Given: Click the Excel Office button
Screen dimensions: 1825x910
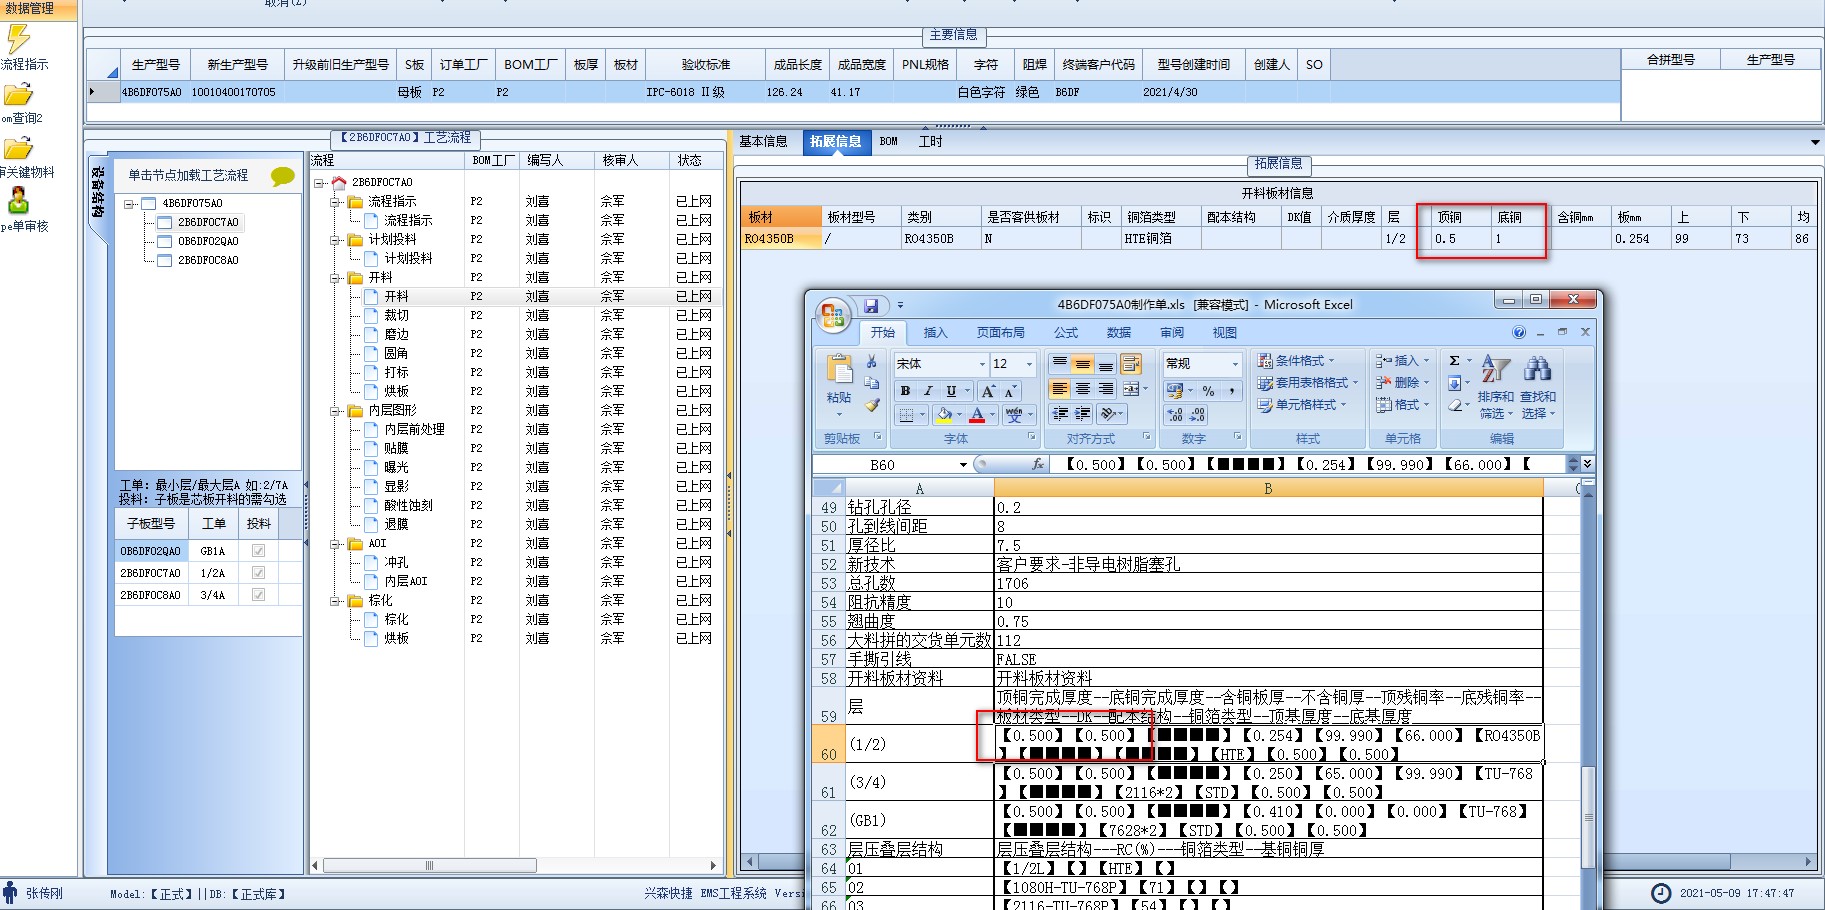Looking at the screenshot, I should point(832,315).
